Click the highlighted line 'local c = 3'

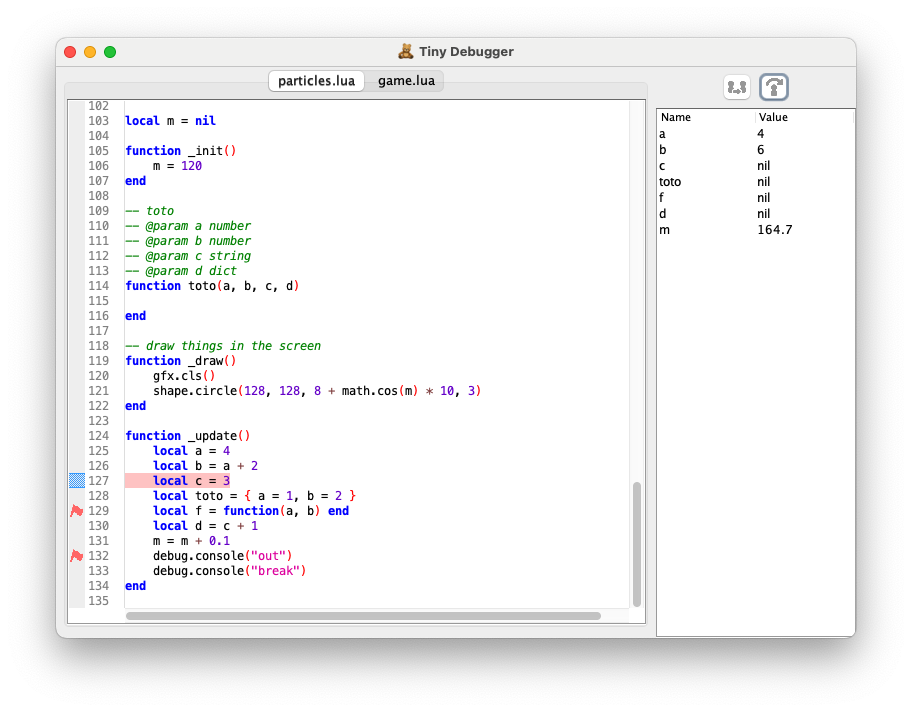(x=178, y=480)
